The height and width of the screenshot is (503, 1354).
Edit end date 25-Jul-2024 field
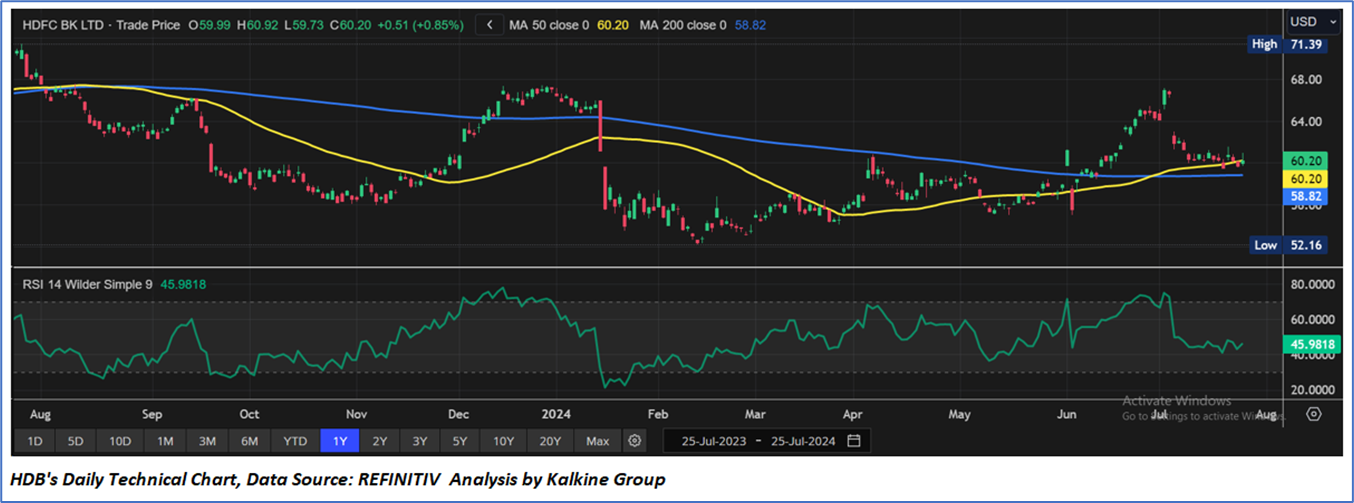coord(801,441)
